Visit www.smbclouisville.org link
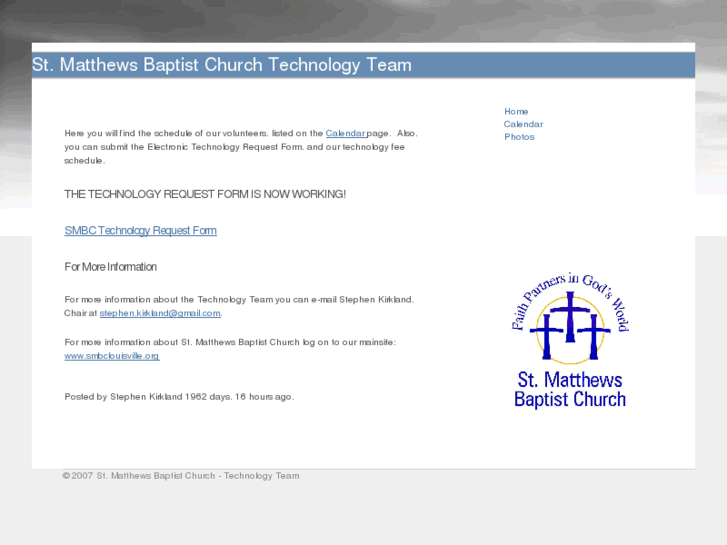 click(x=112, y=356)
